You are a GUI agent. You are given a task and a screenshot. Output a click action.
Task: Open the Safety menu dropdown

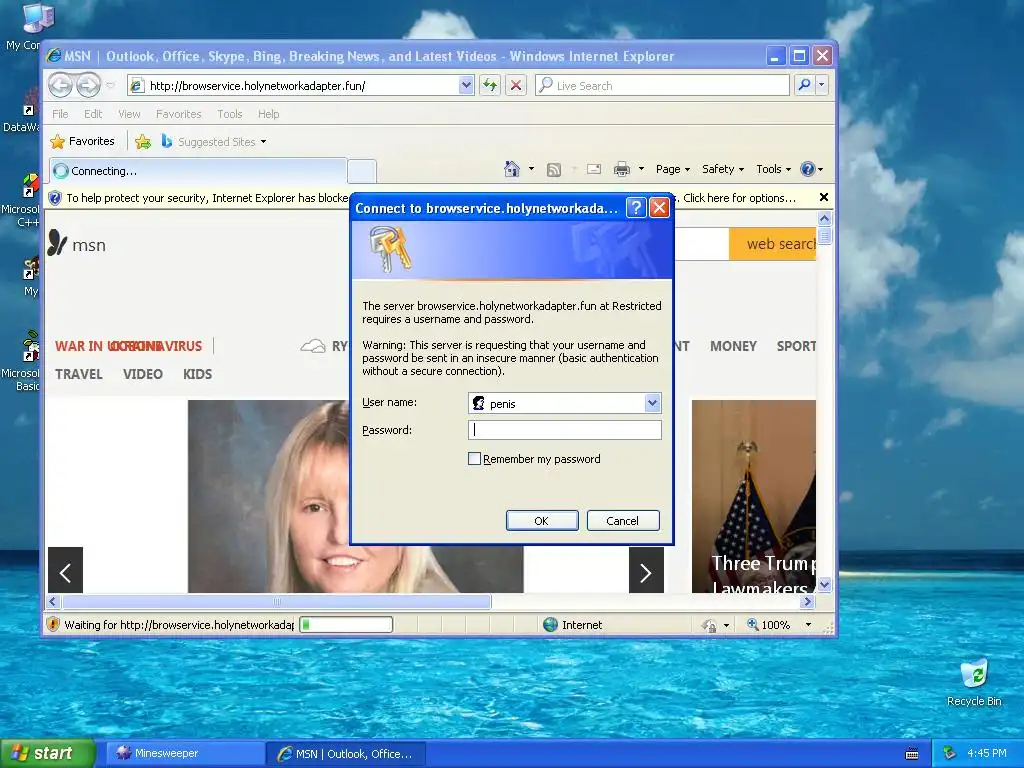[x=723, y=169]
